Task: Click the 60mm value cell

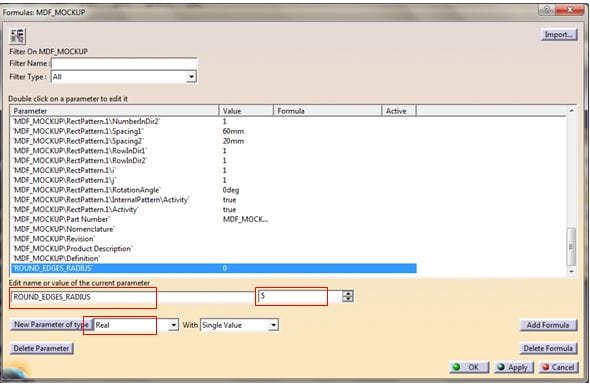Action: click(x=233, y=131)
